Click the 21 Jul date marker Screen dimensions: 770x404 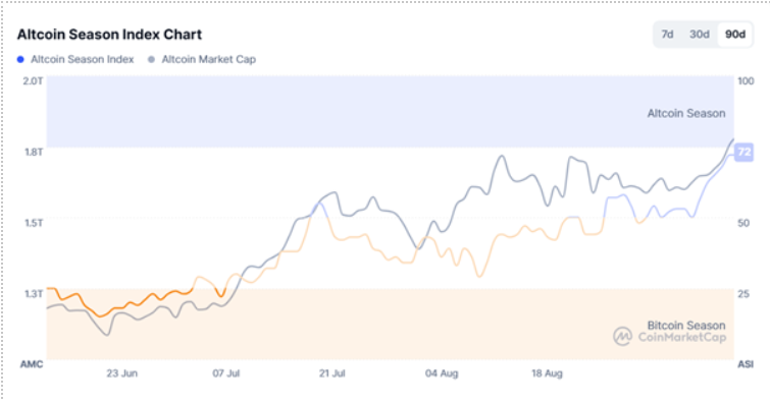click(x=332, y=373)
